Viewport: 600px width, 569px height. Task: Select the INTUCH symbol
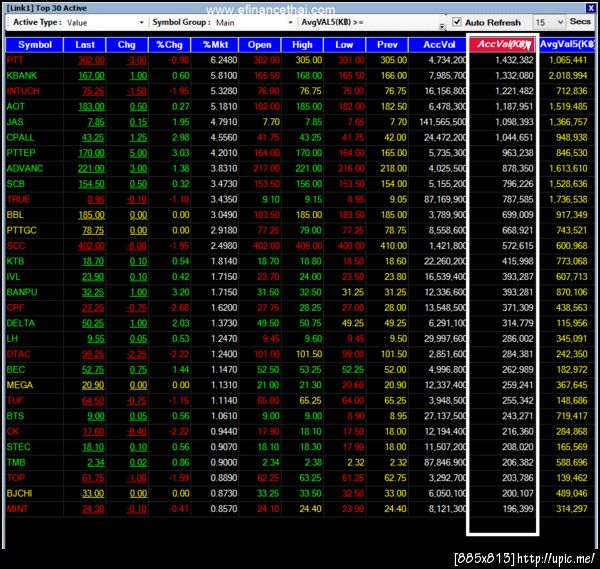click(x=23, y=91)
